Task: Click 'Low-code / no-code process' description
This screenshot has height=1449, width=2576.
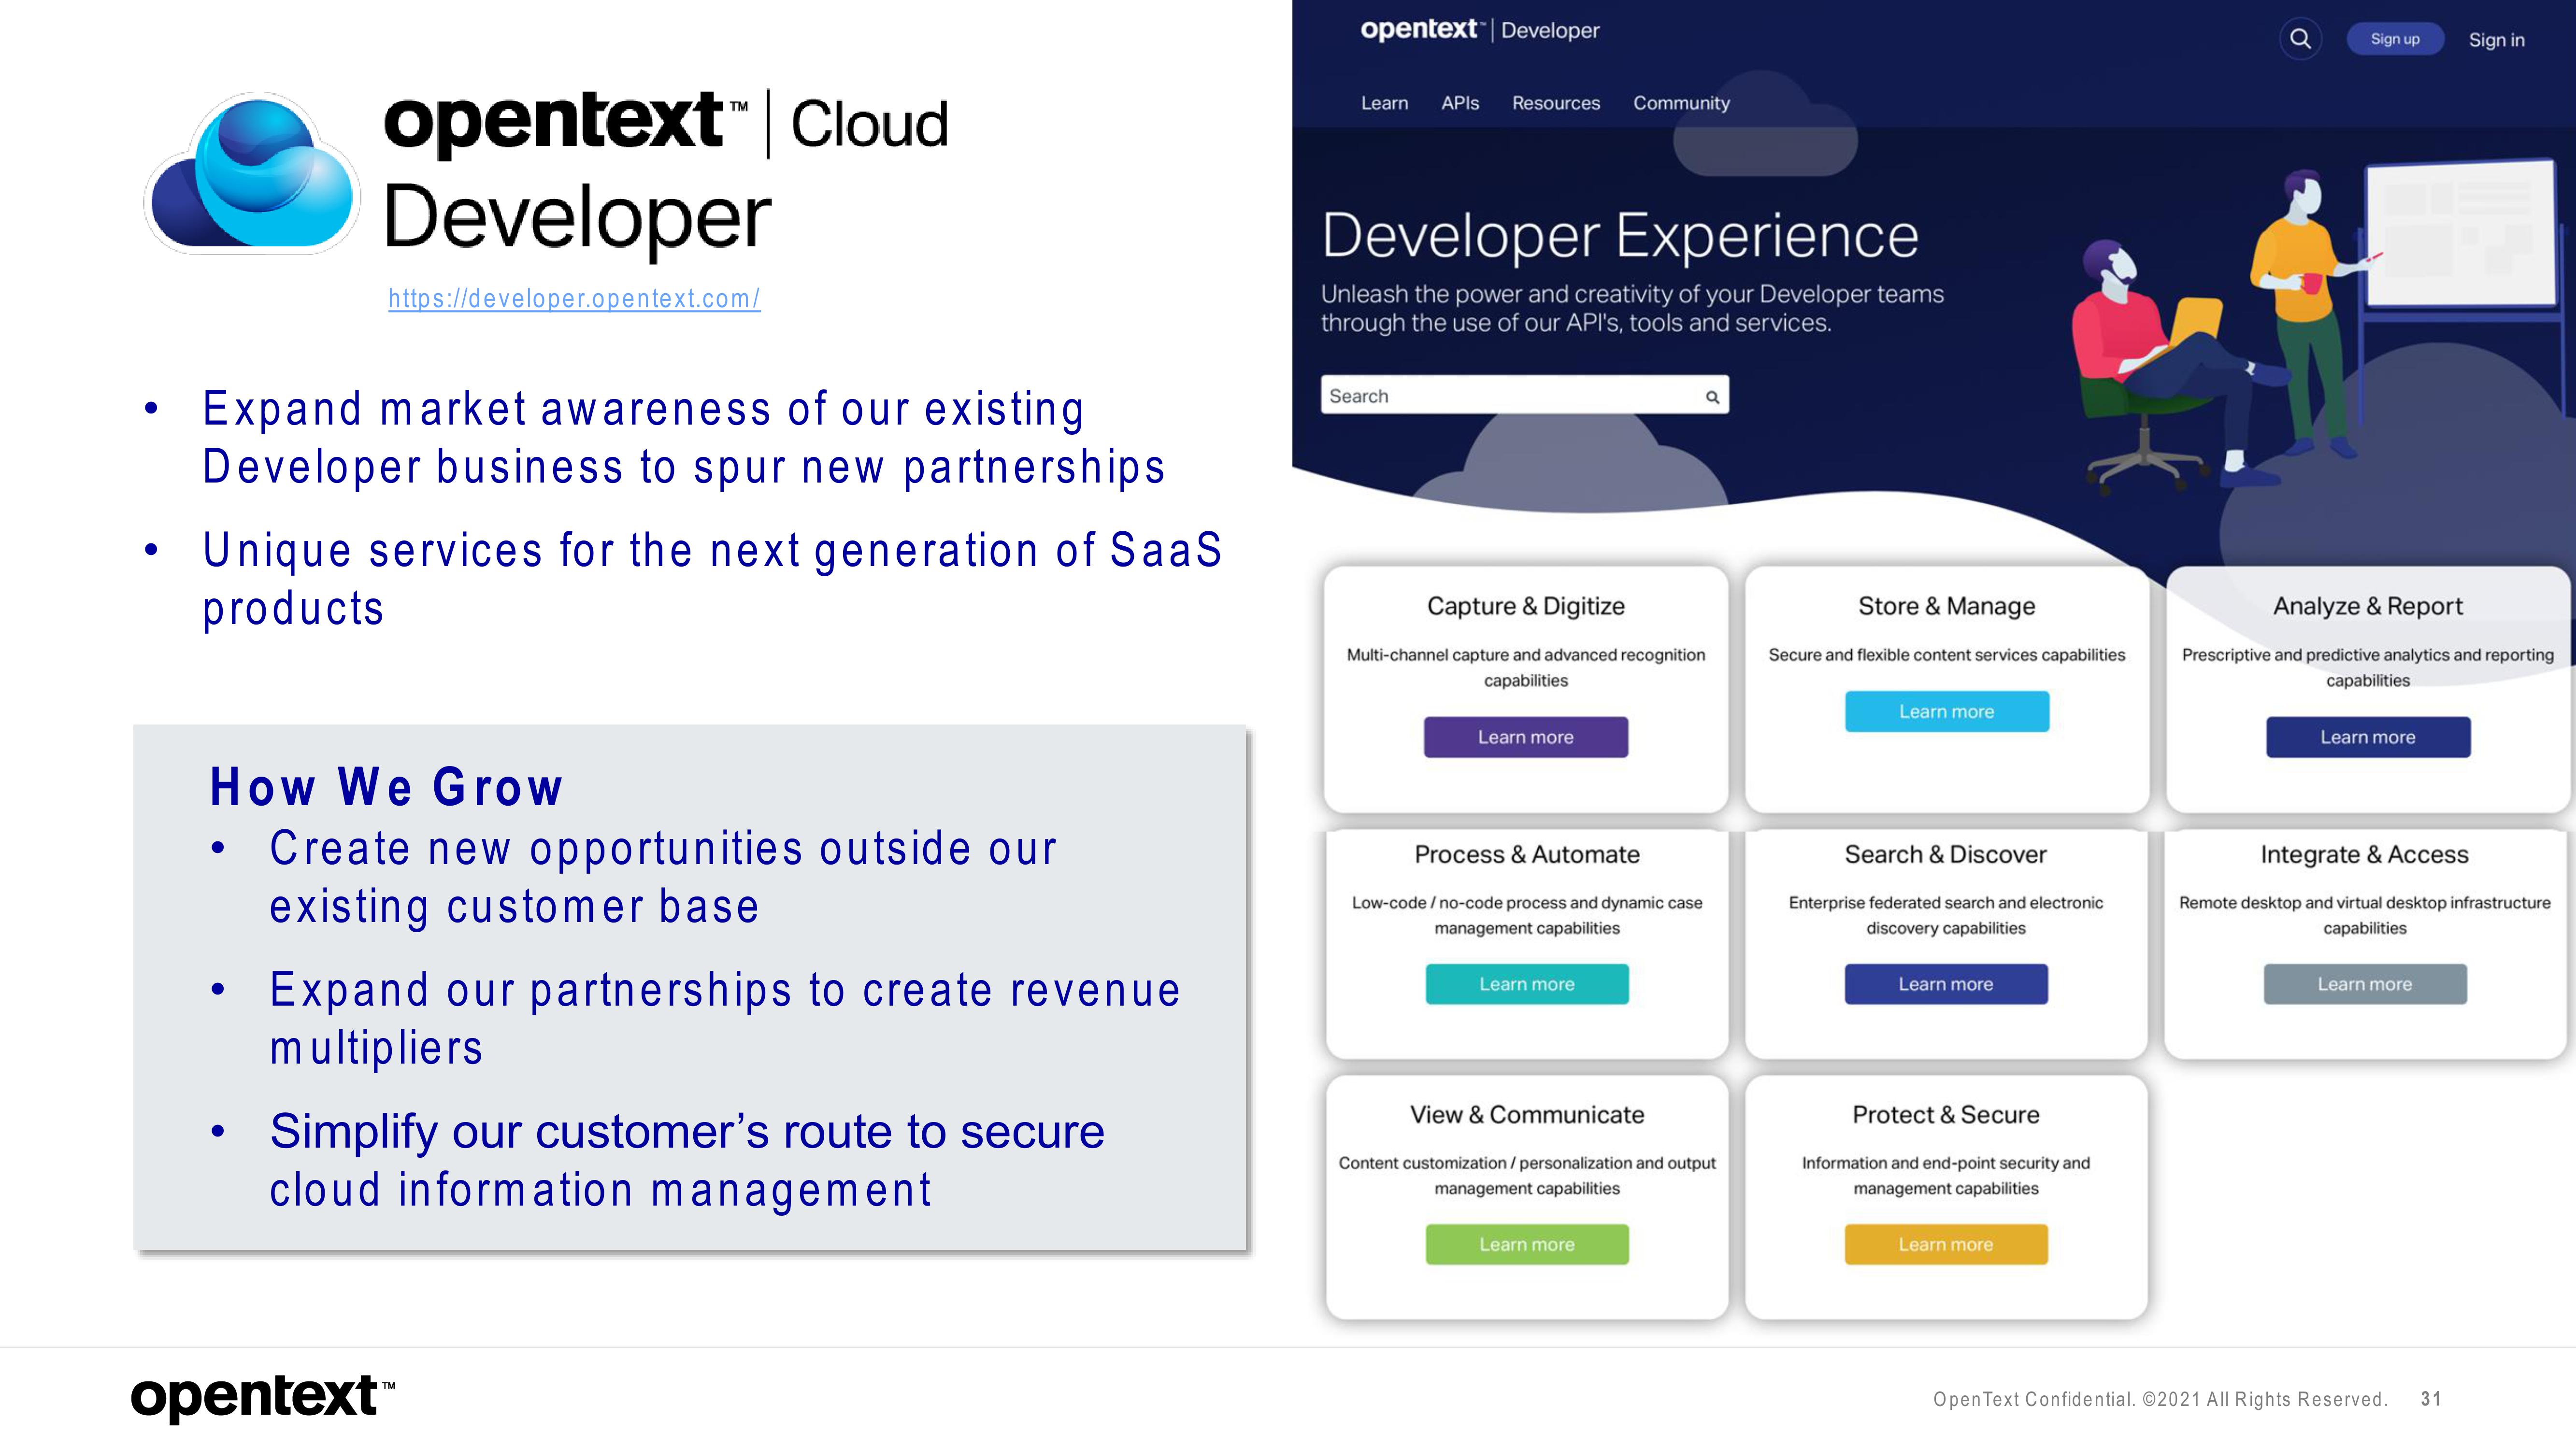Action: 1526,915
